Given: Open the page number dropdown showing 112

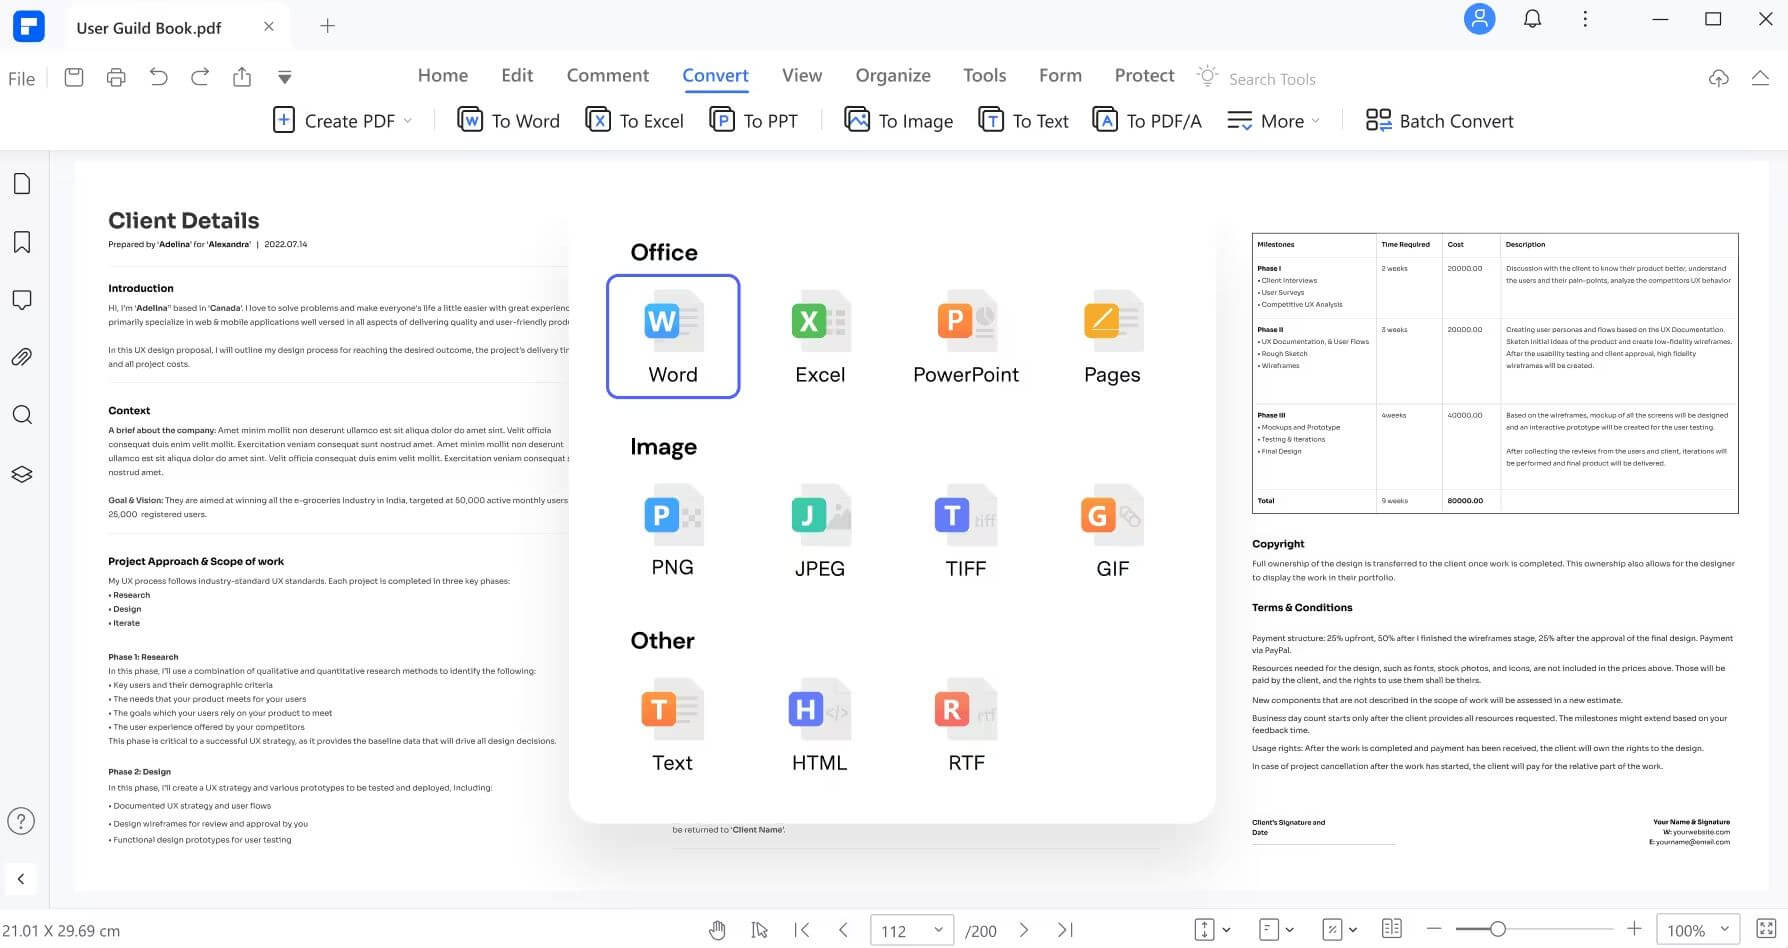Looking at the screenshot, I should point(912,930).
